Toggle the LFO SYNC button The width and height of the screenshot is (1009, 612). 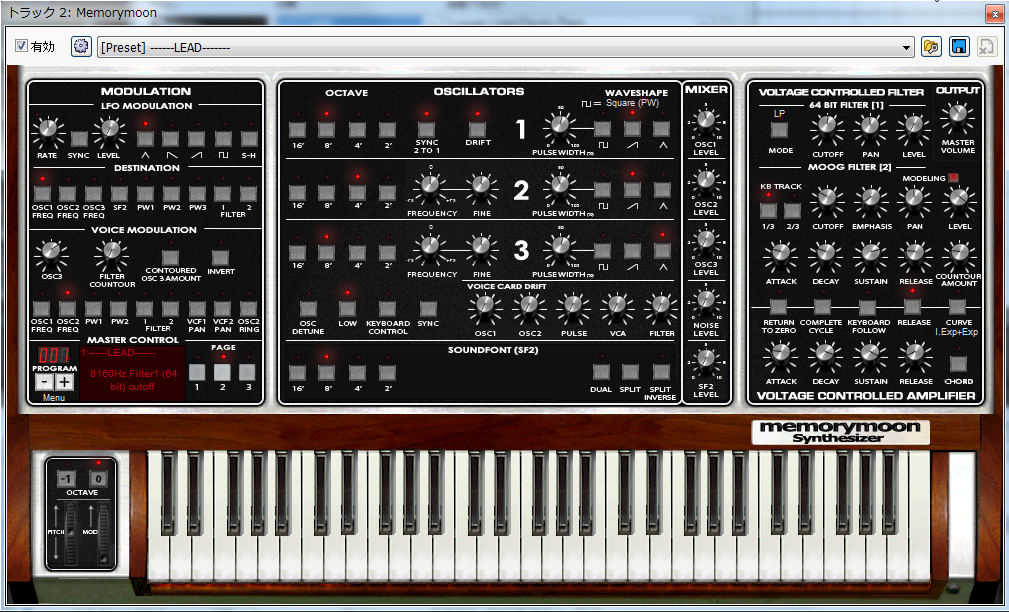click(79, 138)
